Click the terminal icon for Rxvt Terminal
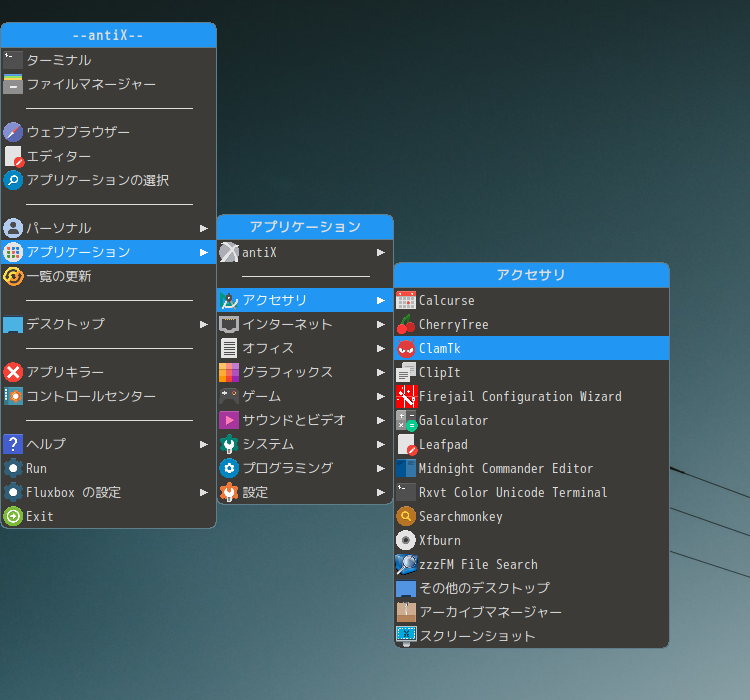750x700 pixels. [406, 492]
